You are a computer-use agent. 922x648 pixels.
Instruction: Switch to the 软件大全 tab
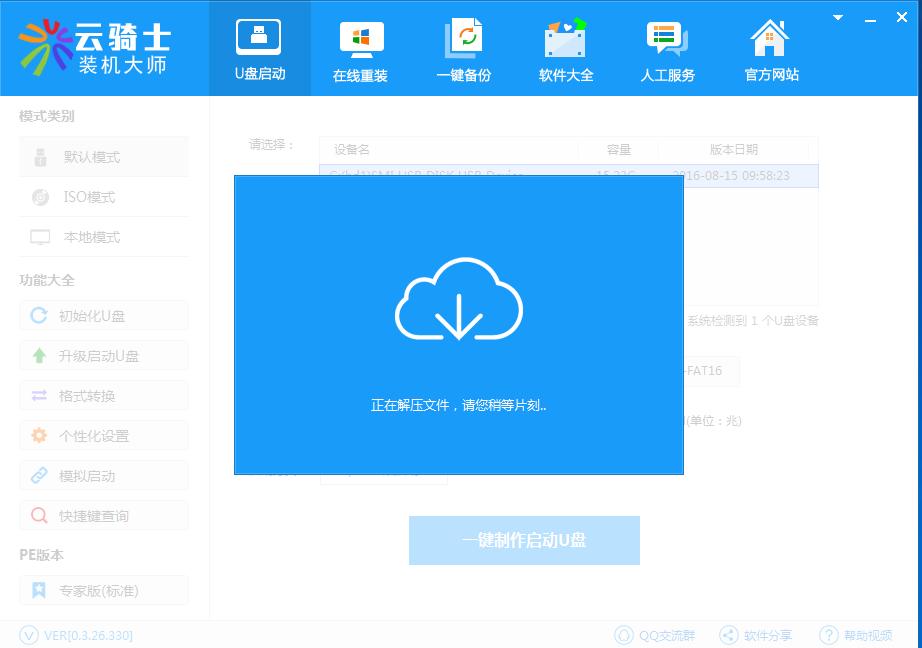565,48
